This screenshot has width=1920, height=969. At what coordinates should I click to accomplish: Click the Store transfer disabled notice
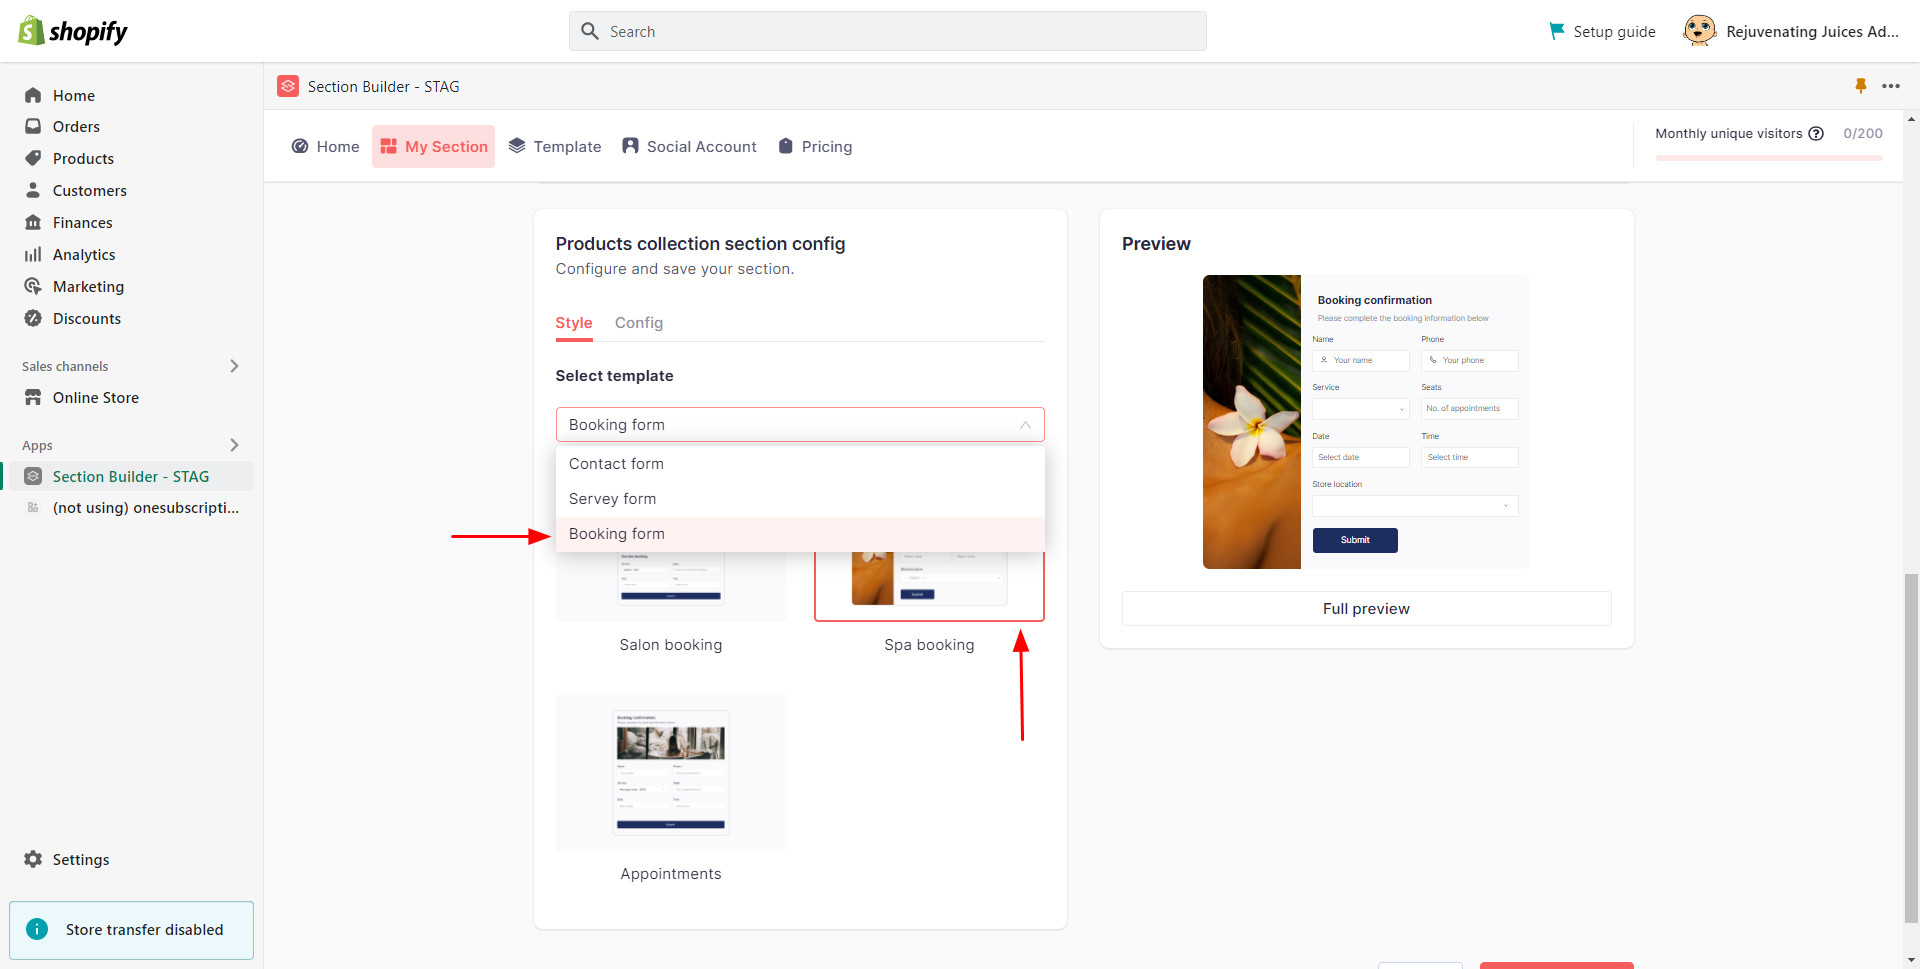(x=131, y=930)
